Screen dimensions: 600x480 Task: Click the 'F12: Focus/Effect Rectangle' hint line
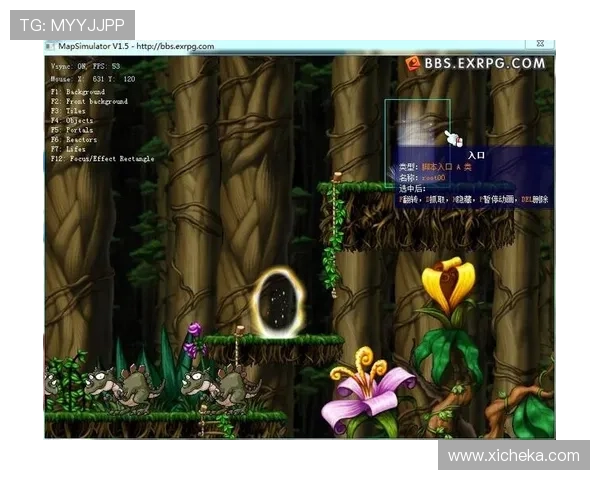point(103,159)
